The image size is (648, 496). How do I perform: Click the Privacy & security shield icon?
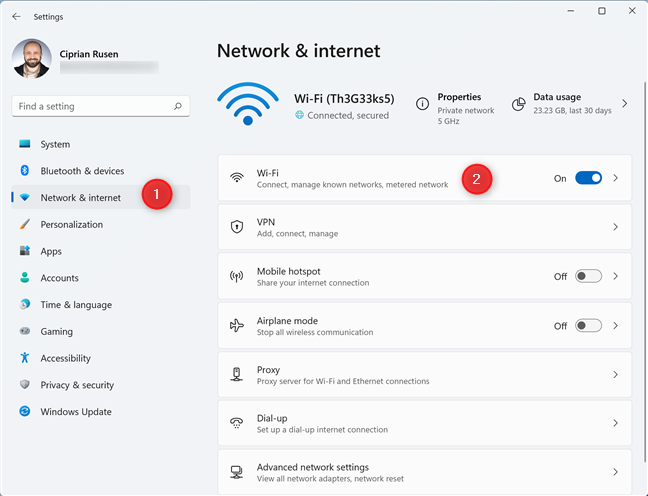(x=25, y=384)
